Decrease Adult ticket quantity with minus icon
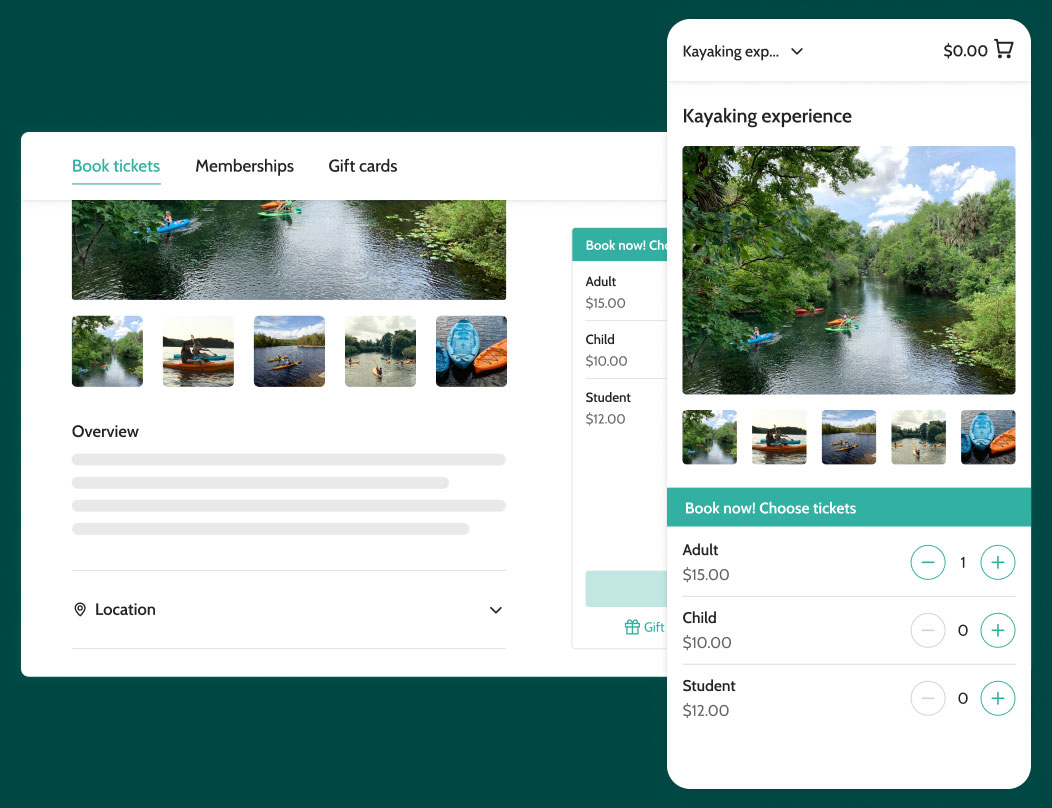The image size is (1052, 808). [928, 562]
